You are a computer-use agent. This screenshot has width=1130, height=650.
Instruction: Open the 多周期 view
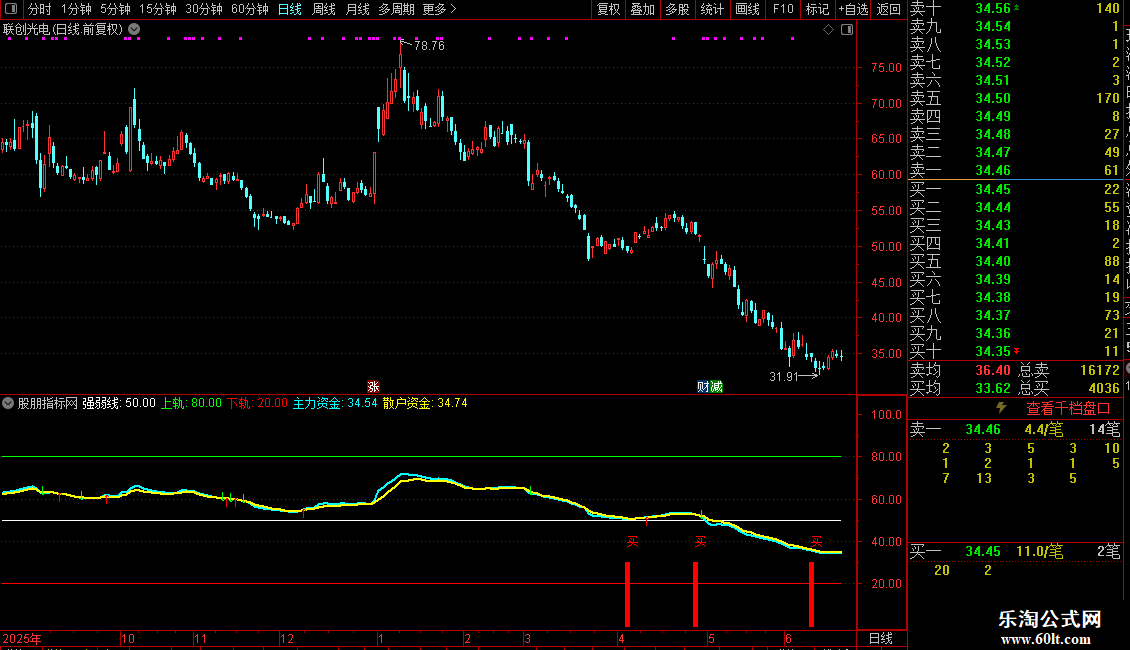[x=396, y=9]
